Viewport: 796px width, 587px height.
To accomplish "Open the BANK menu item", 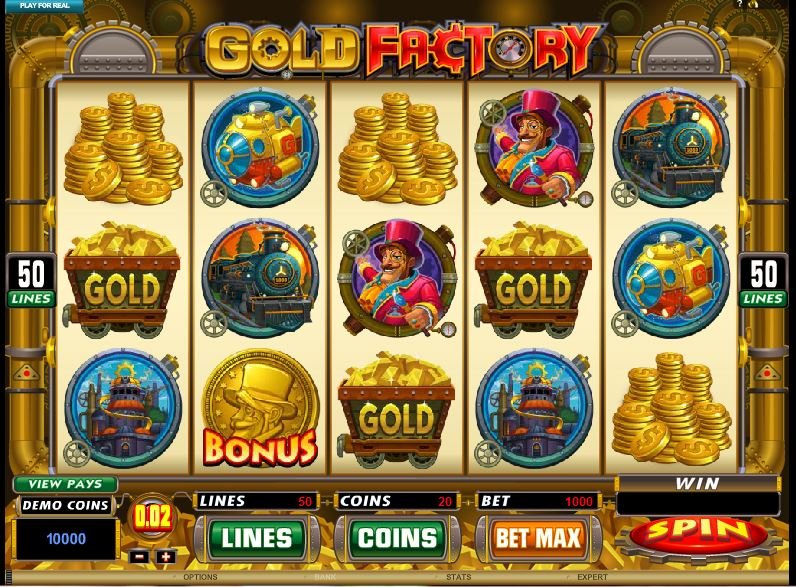I will [325, 577].
